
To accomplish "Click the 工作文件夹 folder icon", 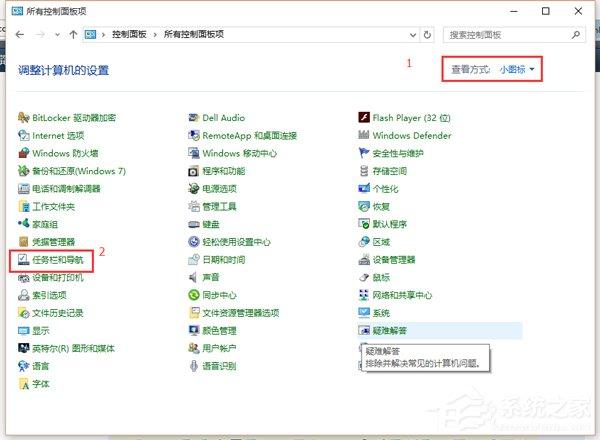I will pos(23,206).
